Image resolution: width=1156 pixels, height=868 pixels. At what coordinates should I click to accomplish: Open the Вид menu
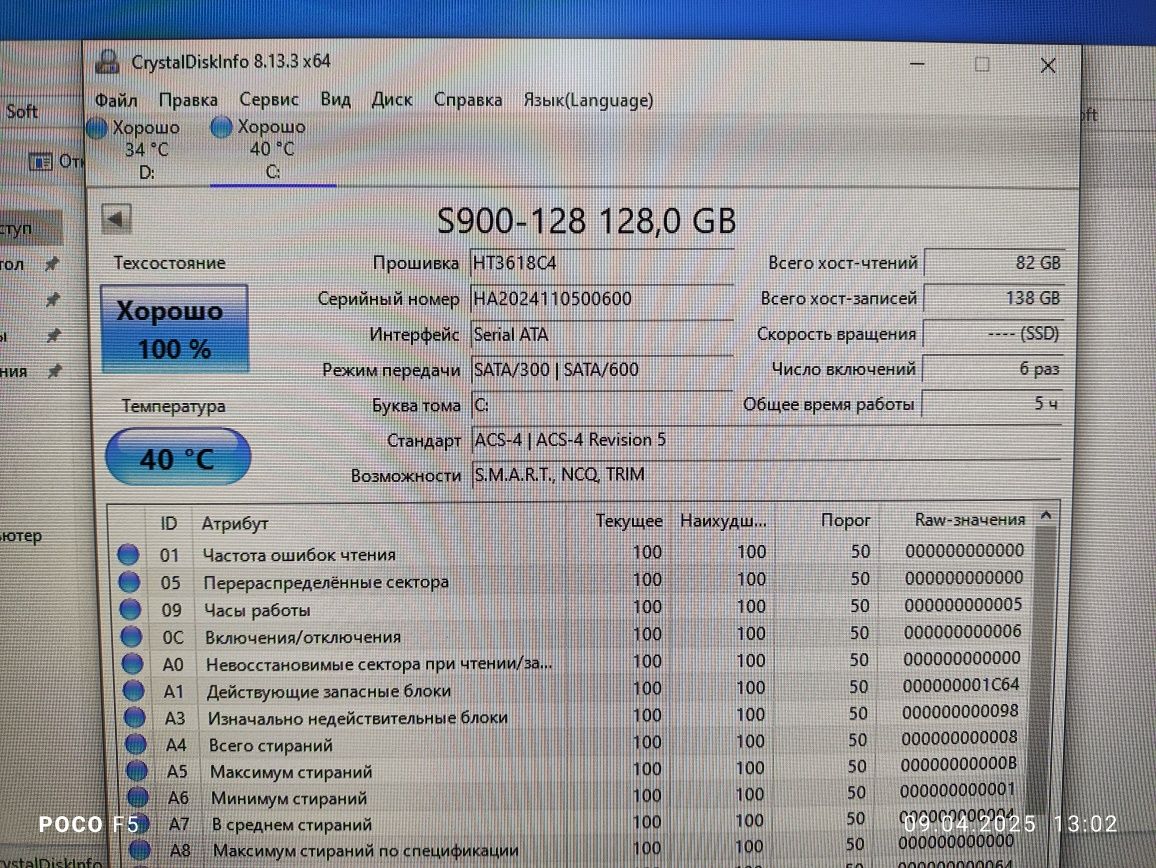(x=335, y=99)
